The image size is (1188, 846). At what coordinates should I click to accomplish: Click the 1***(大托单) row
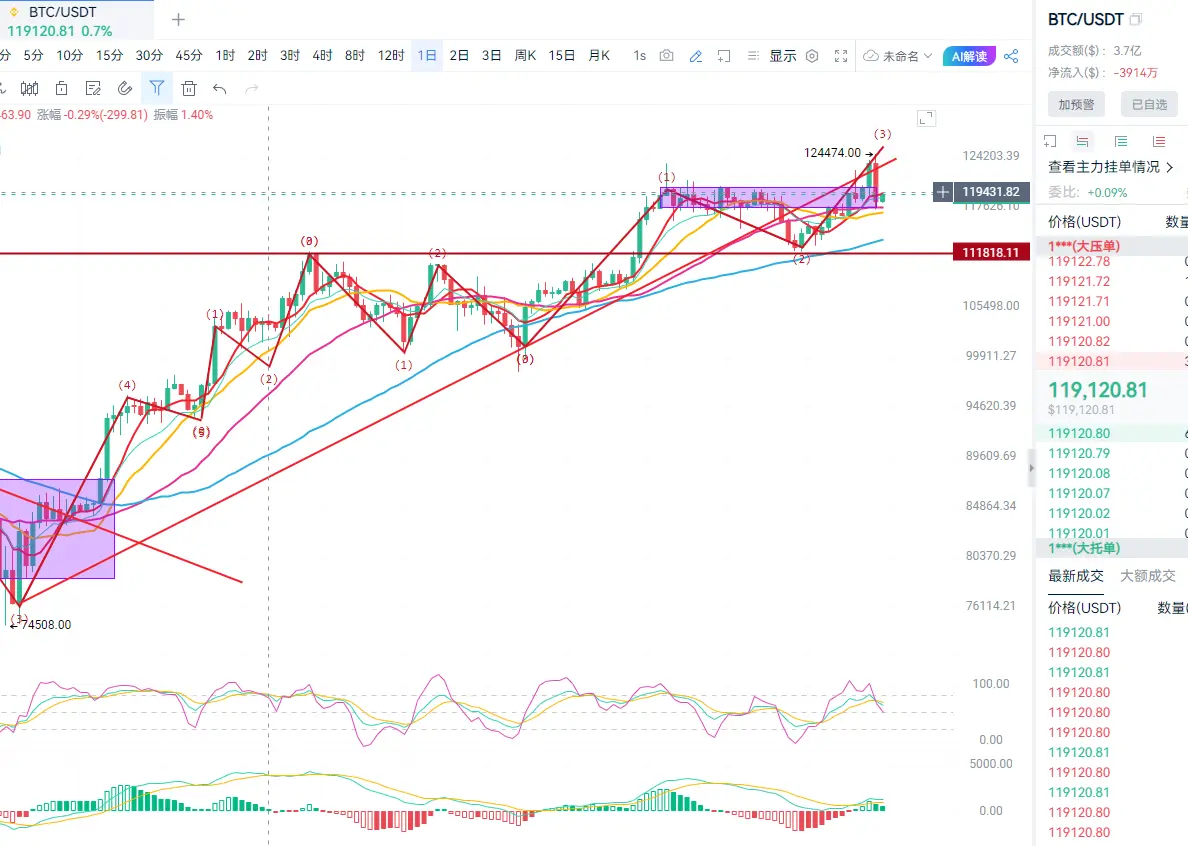pos(1111,548)
